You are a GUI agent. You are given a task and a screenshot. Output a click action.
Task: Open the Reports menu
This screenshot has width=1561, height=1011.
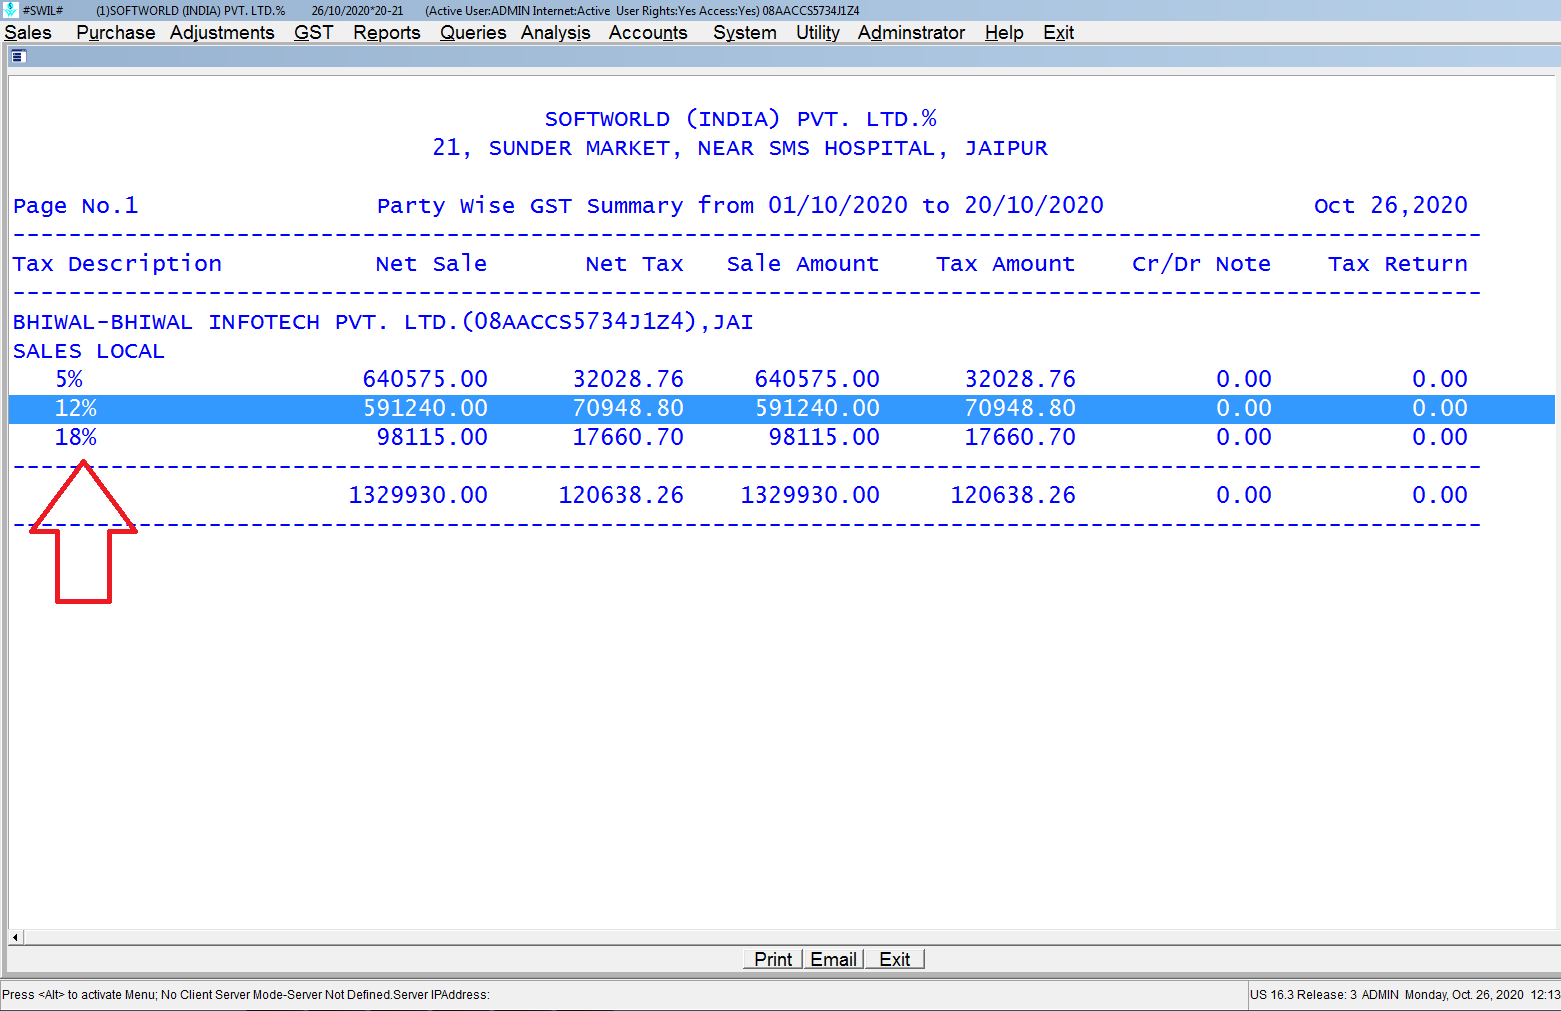point(387,32)
